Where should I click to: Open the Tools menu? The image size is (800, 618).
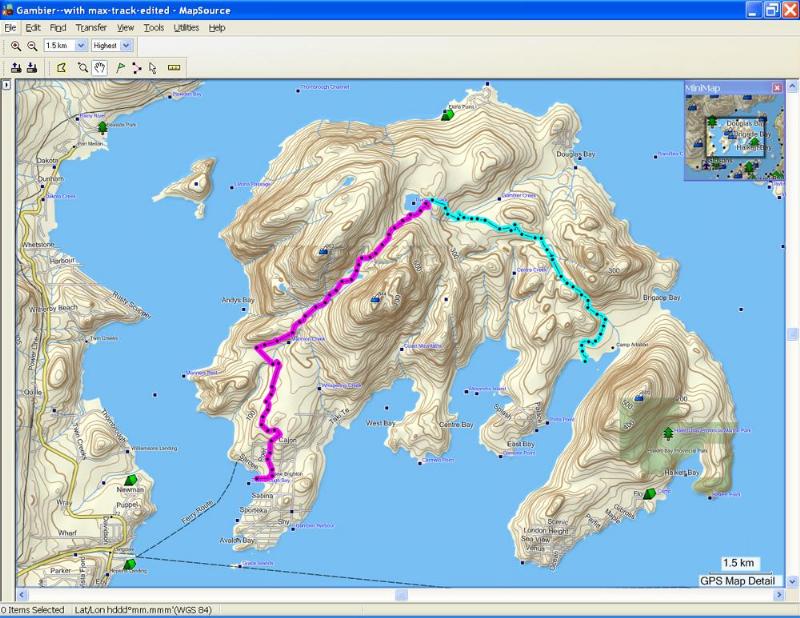[x=154, y=28]
